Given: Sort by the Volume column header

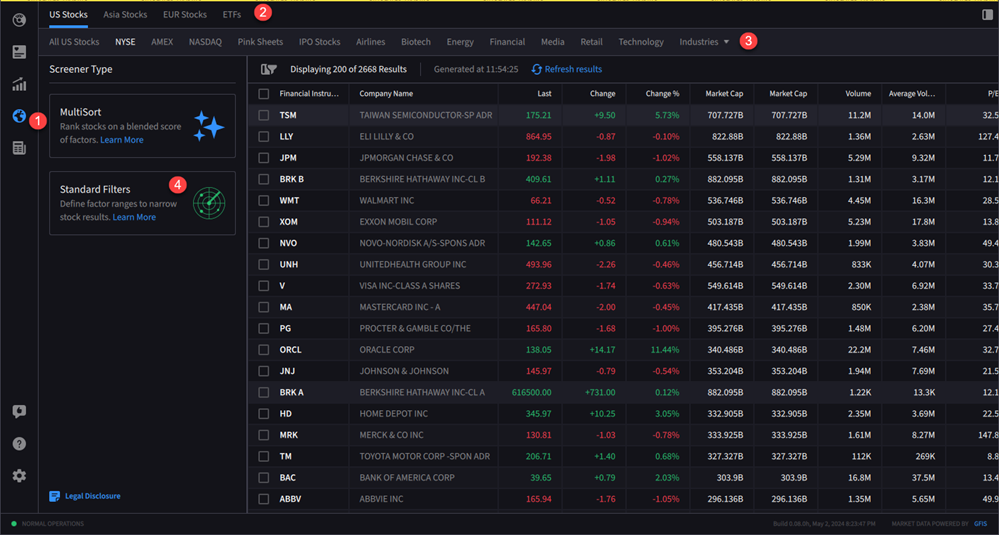Looking at the screenshot, I should point(858,94).
